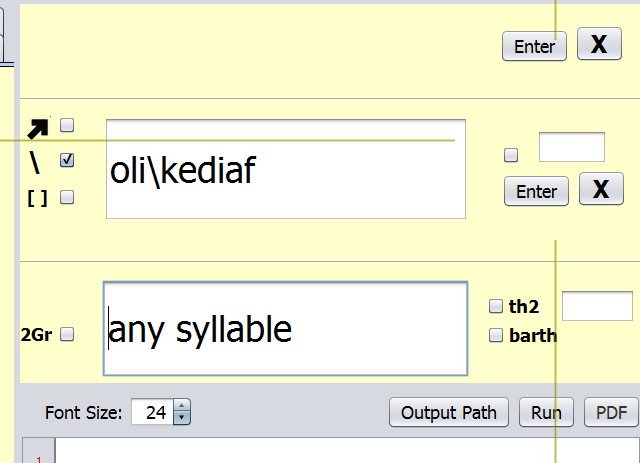Open the Output Path dialog
The height and width of the screenshot is (463, 640).
pos(449,412)
